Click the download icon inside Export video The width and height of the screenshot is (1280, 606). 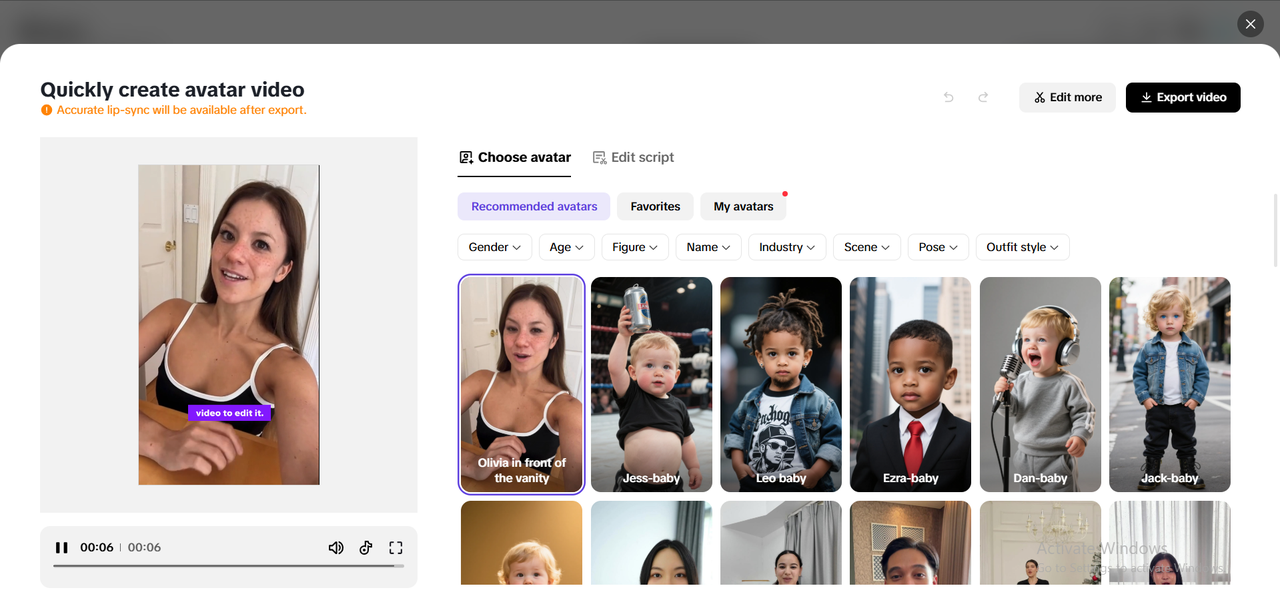(x=1145, y=97)
